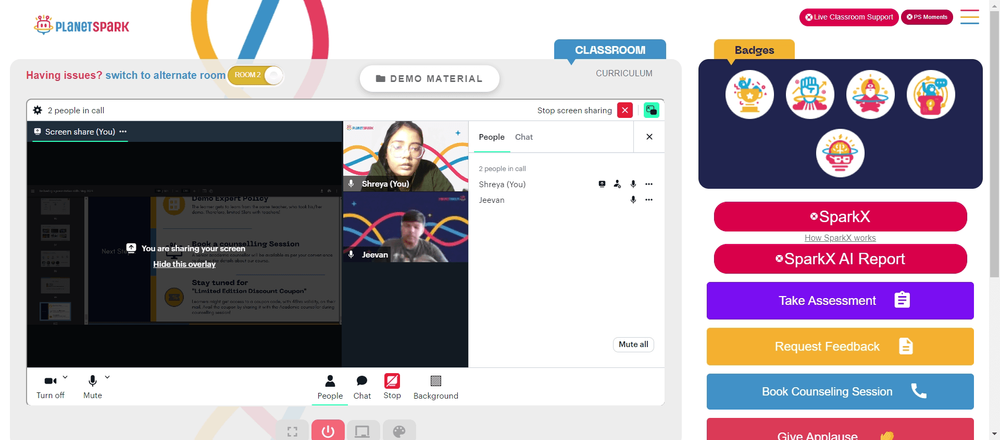Click the red stop screen sharing X

point(625,110)
